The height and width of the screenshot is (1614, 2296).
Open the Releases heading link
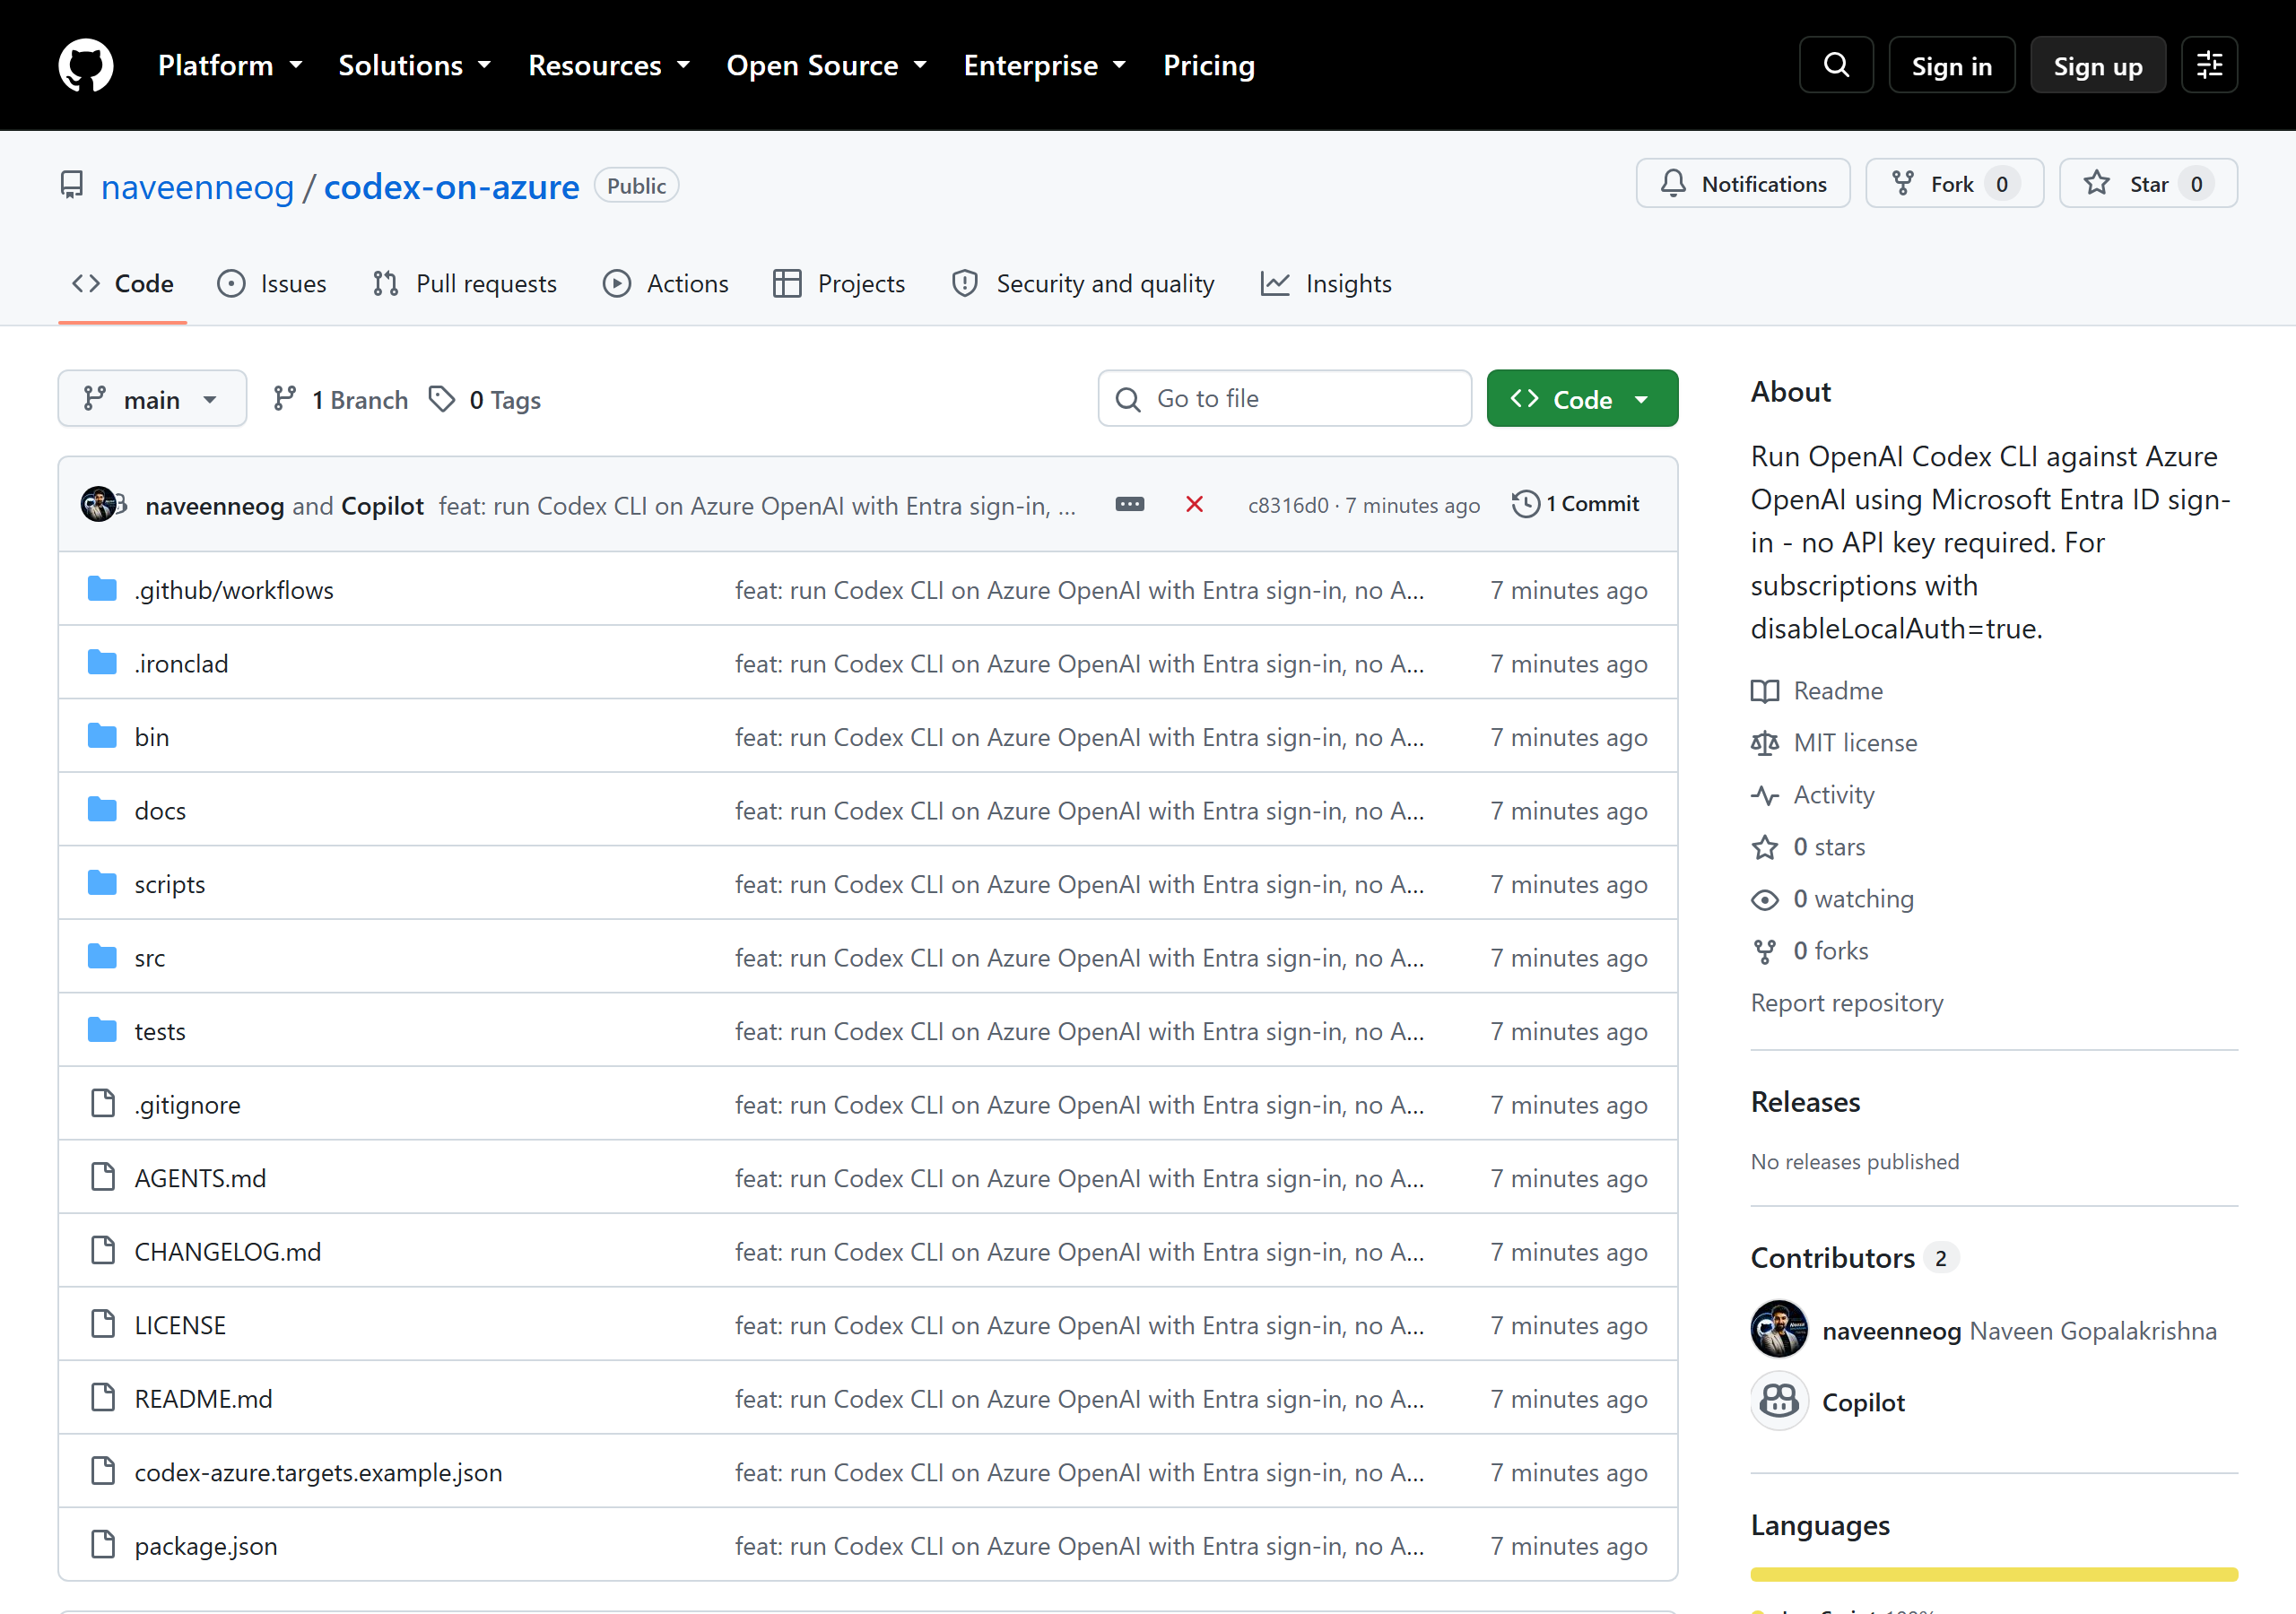[x=1805, y=1102]
